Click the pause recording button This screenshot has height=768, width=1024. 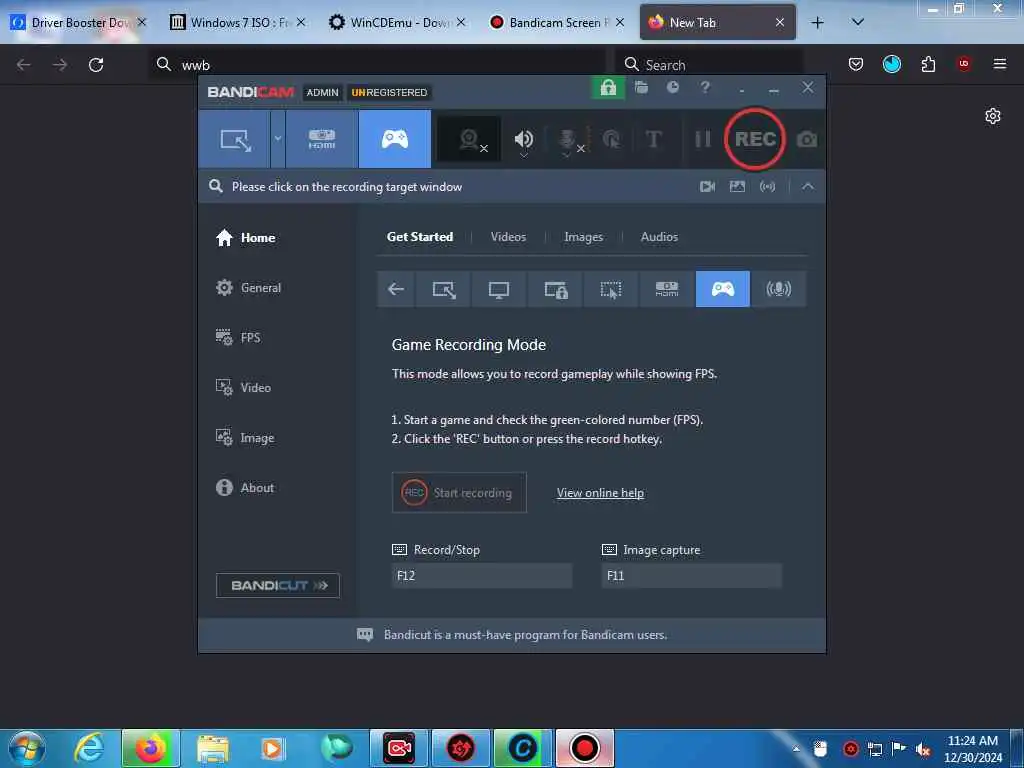[702, 139]
